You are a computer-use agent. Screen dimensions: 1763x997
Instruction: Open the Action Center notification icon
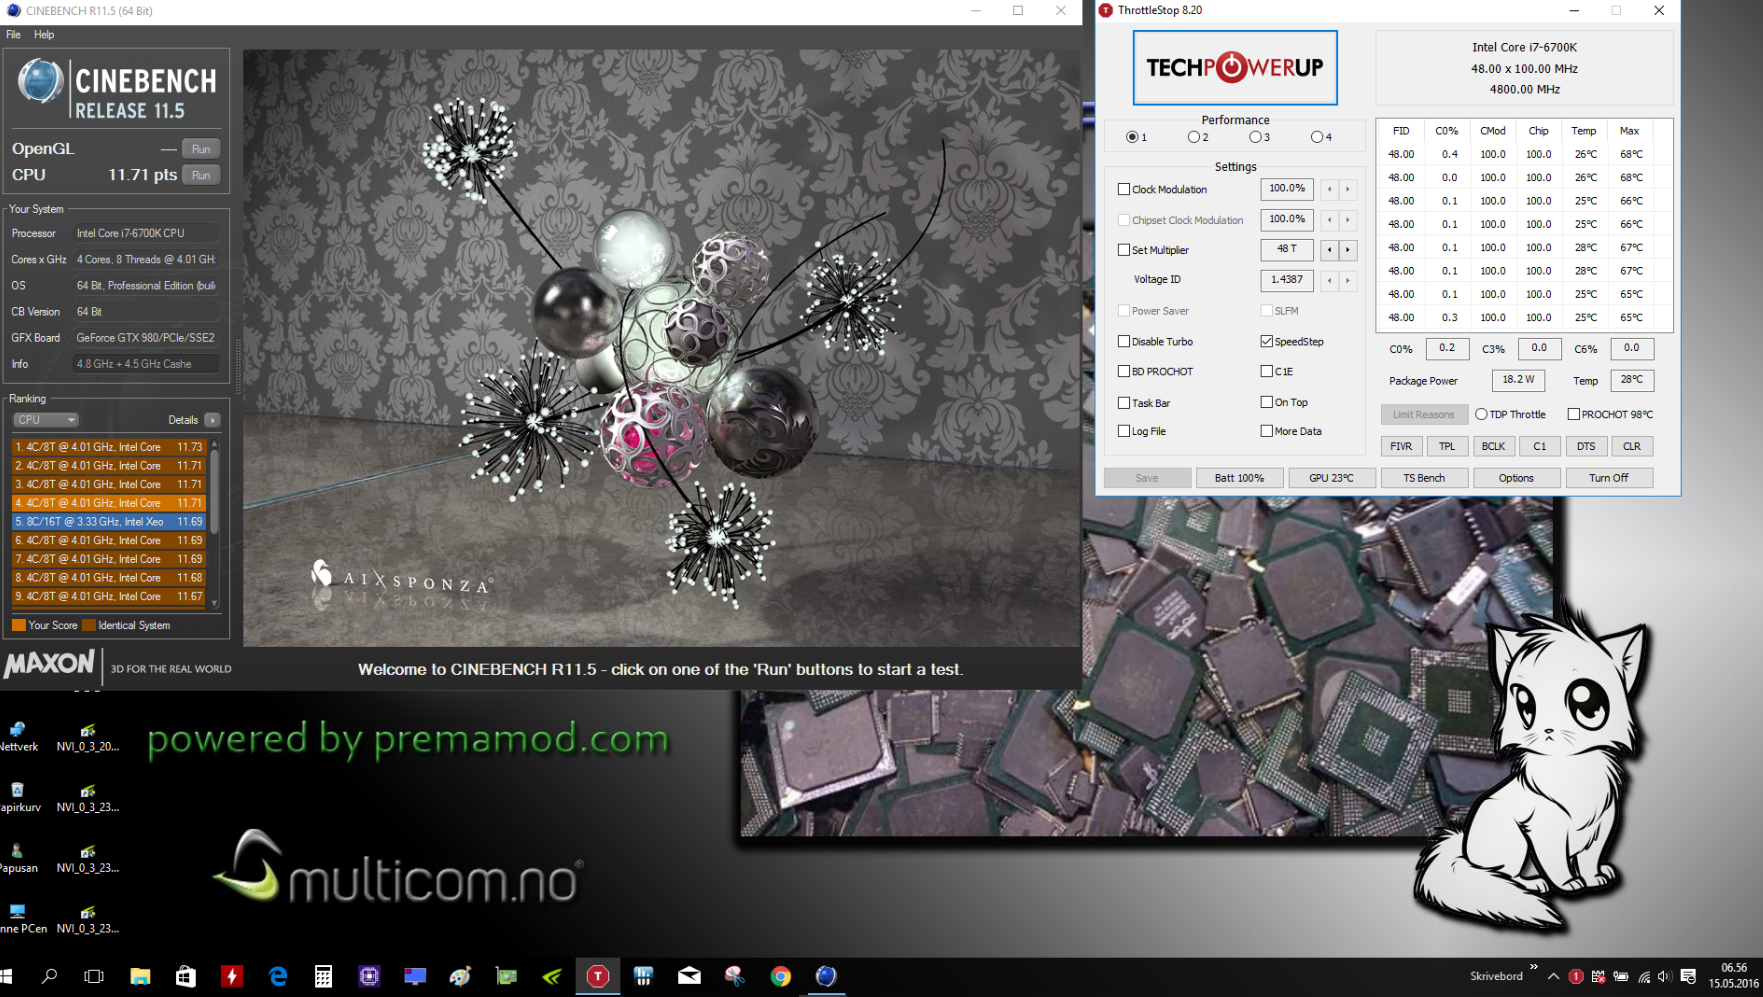pos(1688,977)
